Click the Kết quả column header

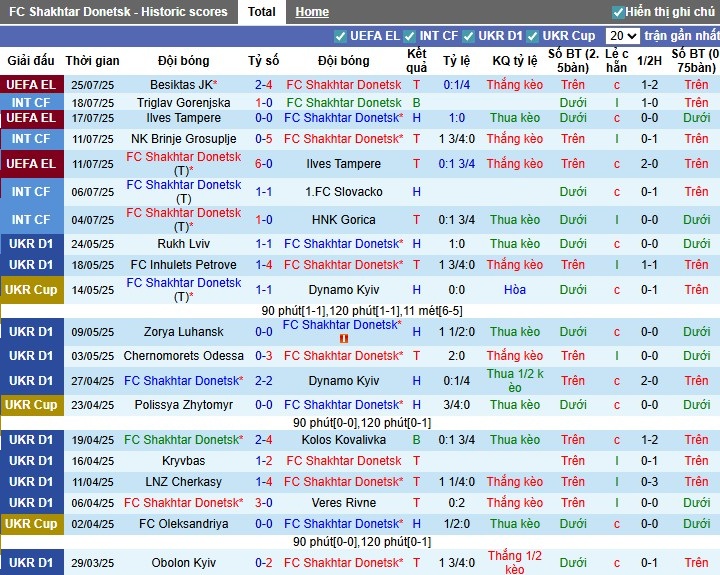coord(416,61)
